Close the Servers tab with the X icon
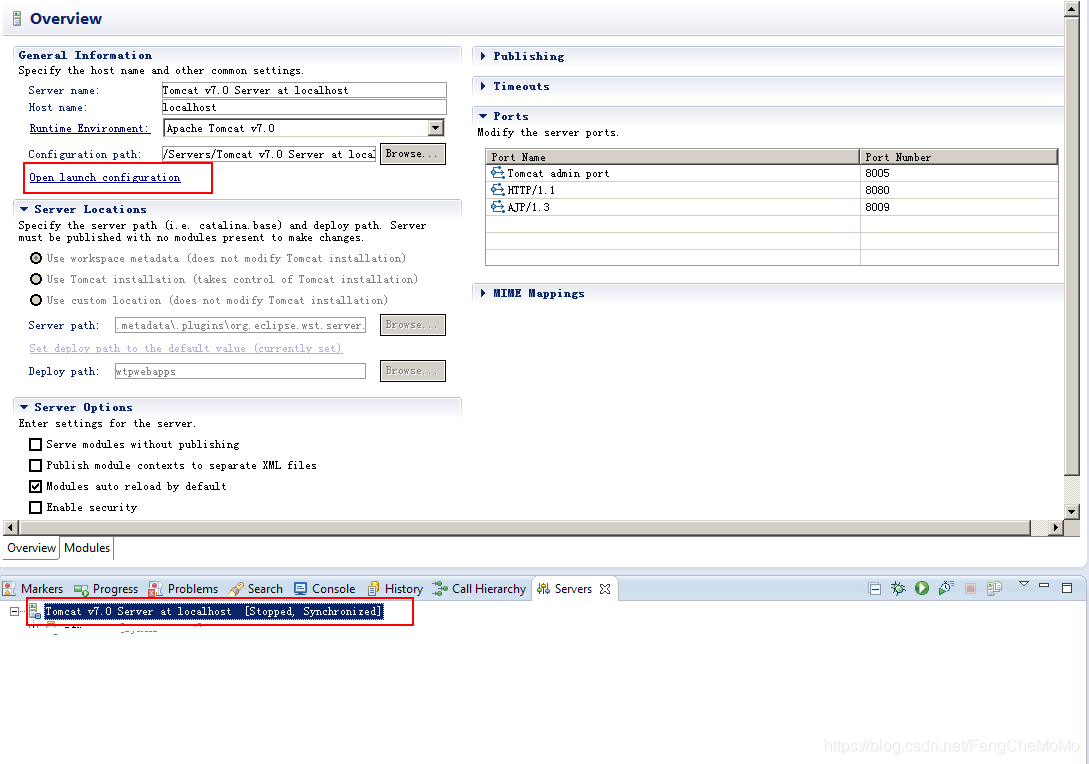Screen dimensions: 1089x764 click(605, 589)
